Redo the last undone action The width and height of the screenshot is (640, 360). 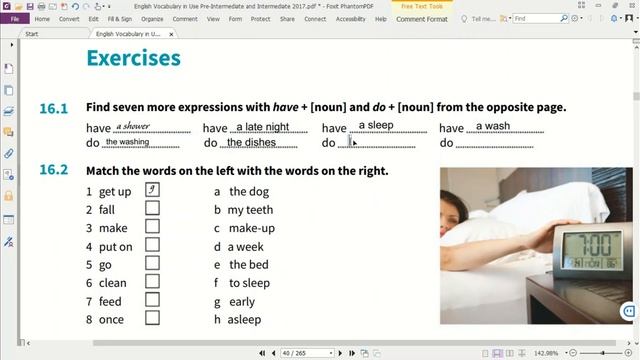pos(86,7)
